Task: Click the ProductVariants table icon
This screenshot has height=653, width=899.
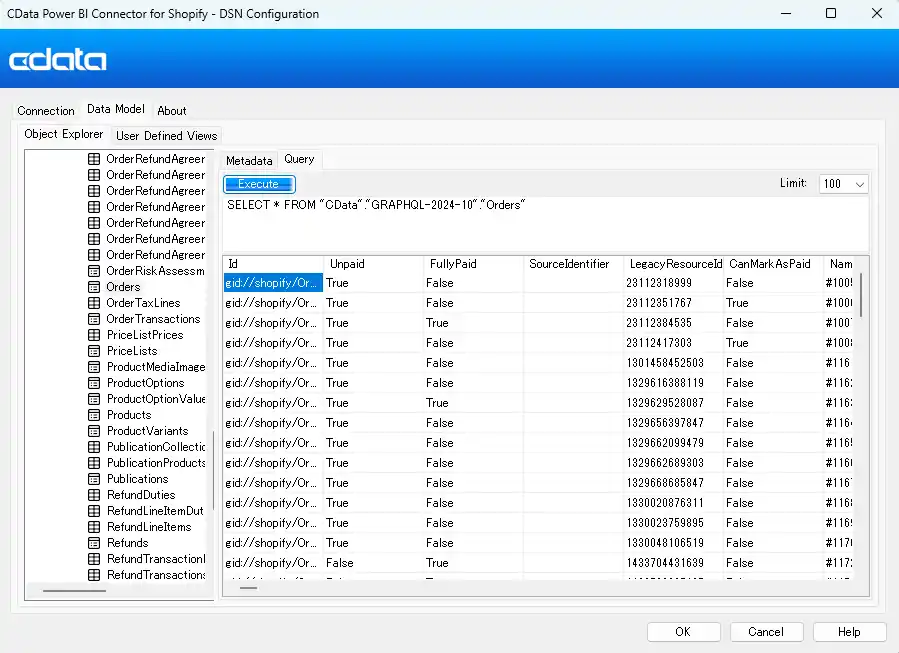Action: coord(95,431)
